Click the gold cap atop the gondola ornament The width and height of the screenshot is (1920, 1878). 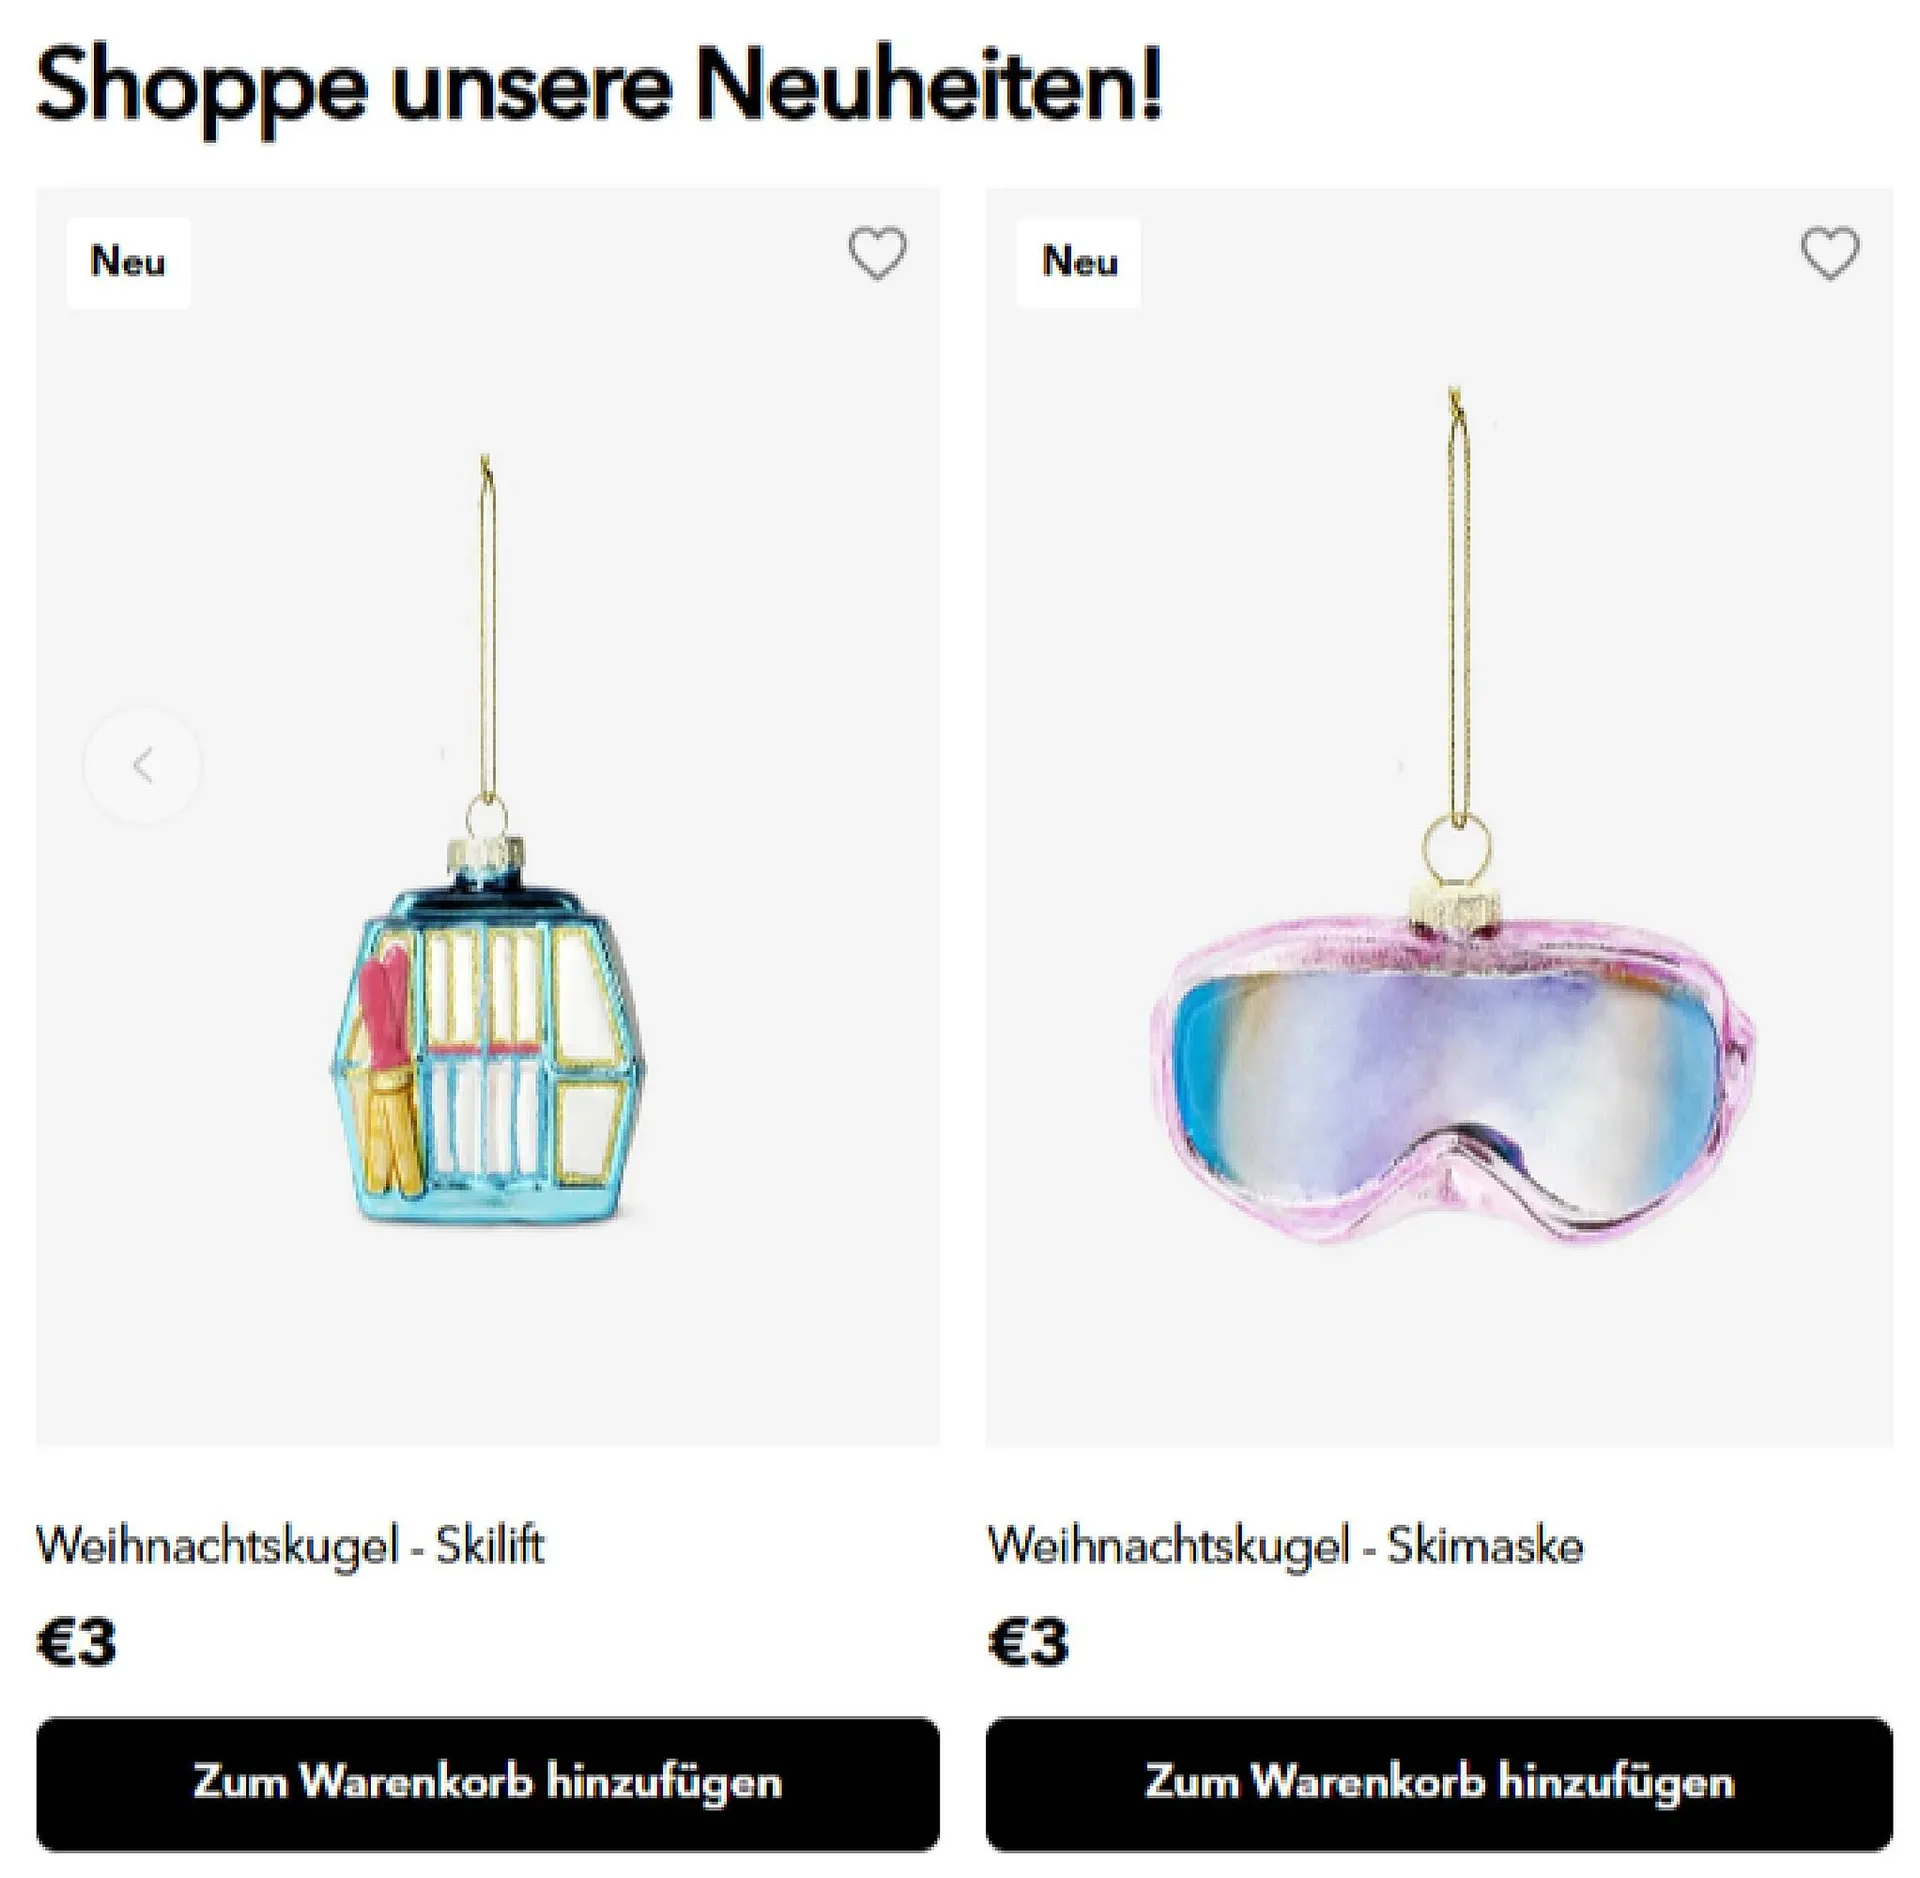pyautogui.click(x=487, y=853)
